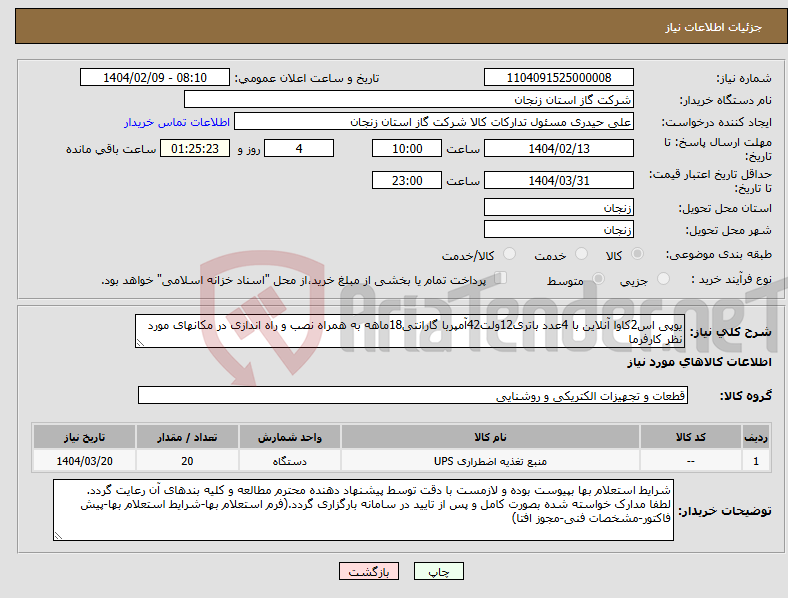788x598 pixels.
Task: Click the نام کالا column header
Action: 490,437
